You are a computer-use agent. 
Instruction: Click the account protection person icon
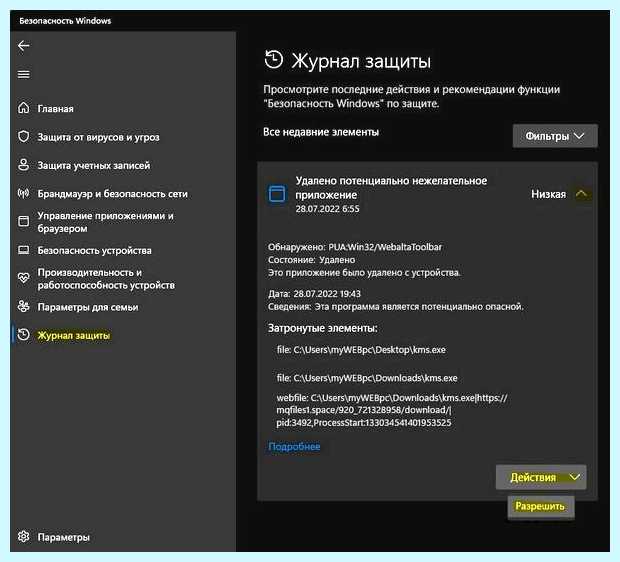[x=24, y=165]
